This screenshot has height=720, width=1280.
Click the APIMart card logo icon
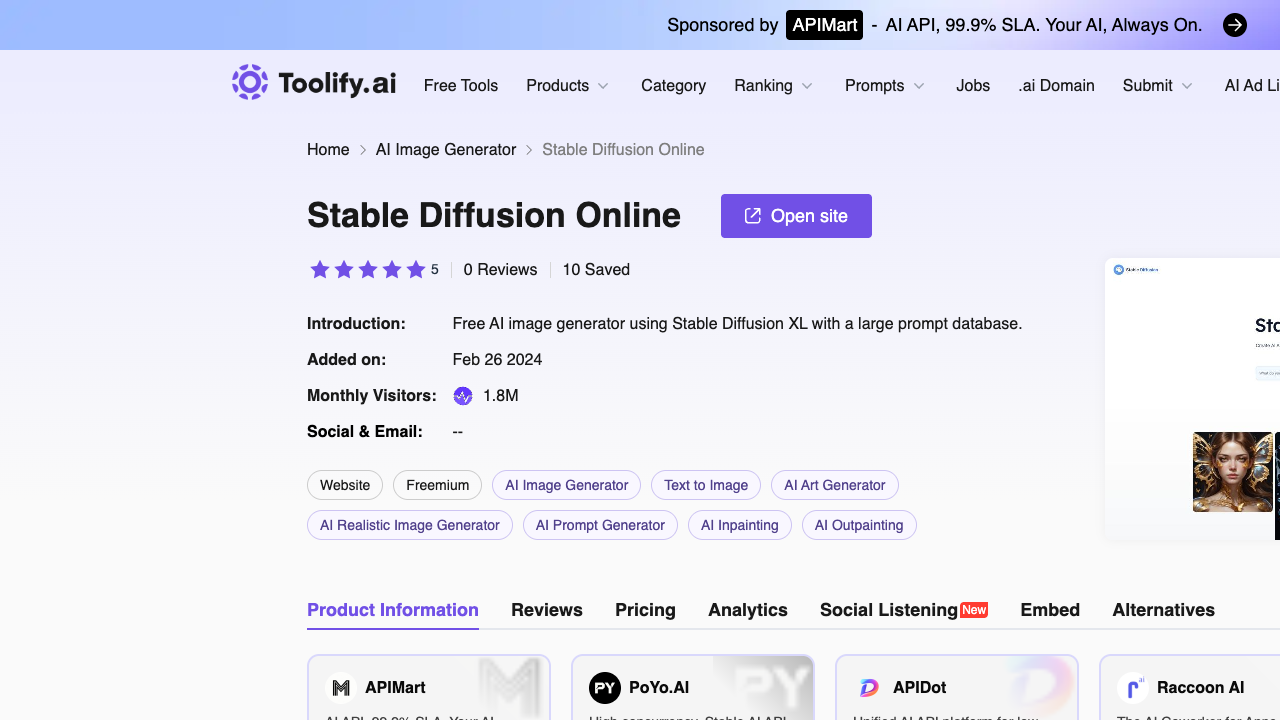click(x=342, y=688)
